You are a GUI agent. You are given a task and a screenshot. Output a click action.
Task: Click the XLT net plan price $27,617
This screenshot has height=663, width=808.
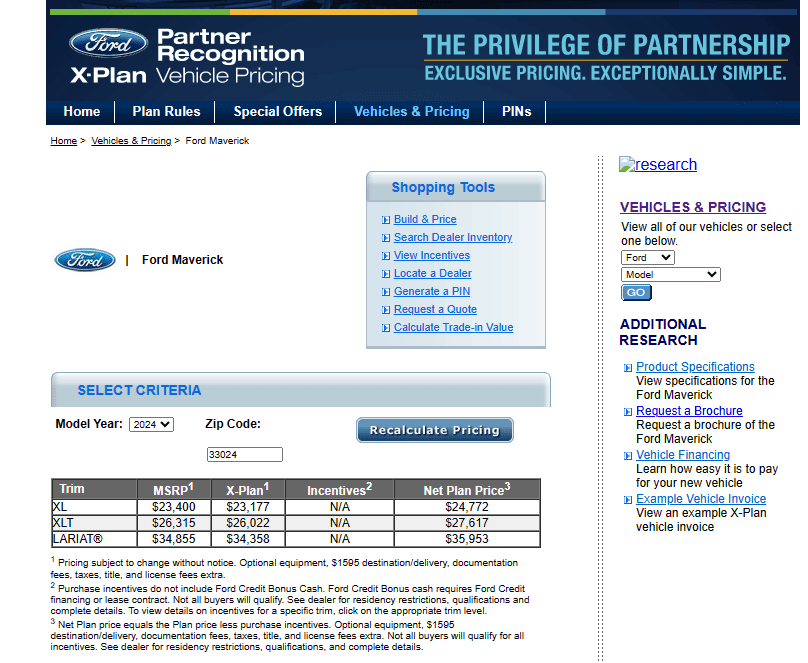pos(467,523)
